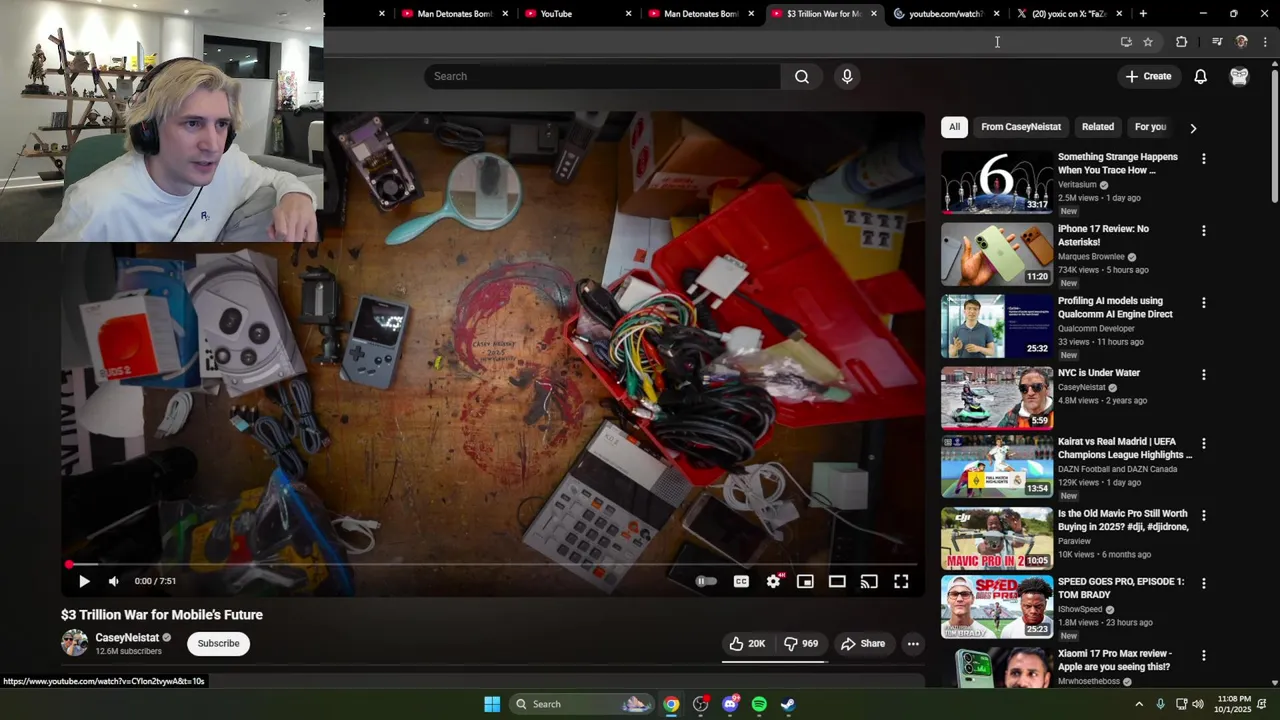Viewport: 1280px width, 720px height.
Task: Open Is the Old Mavic Pro title
Action: coord(1123,520)
